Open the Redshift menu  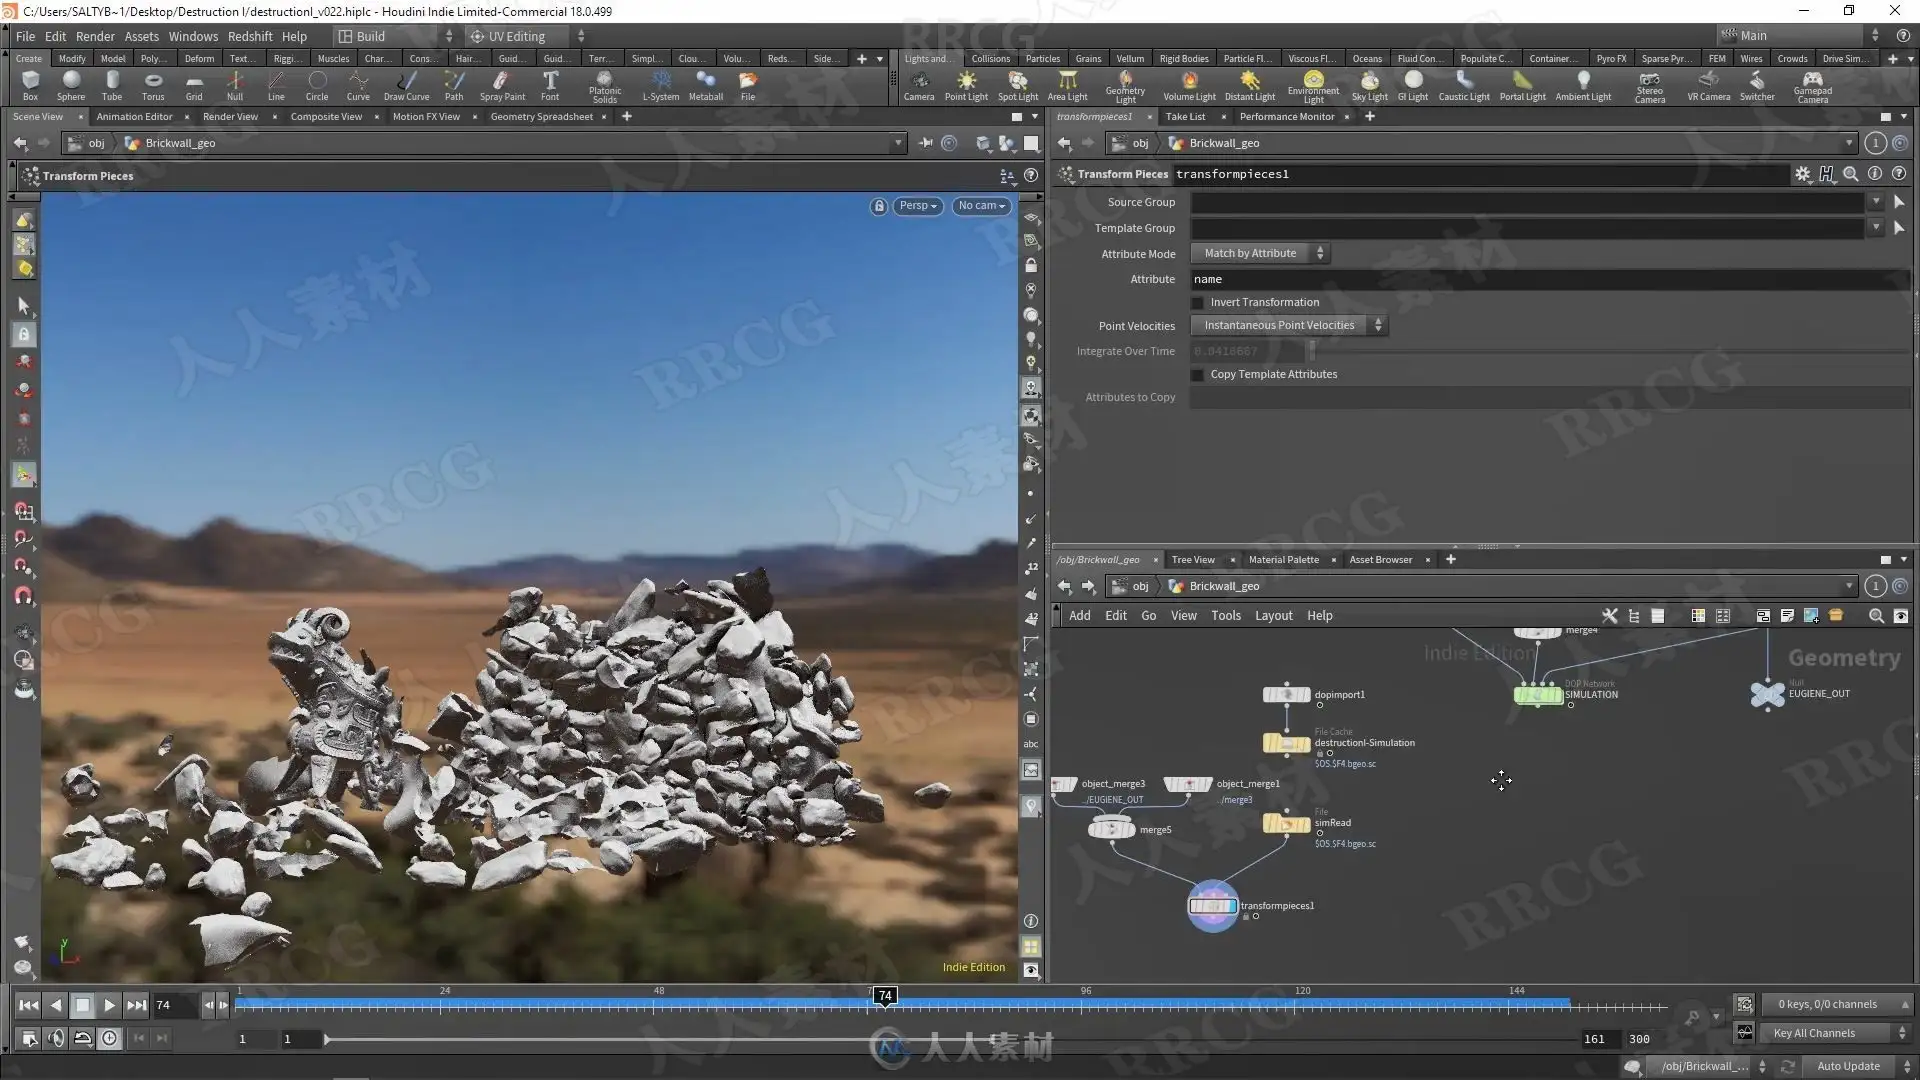coord(250,36)
